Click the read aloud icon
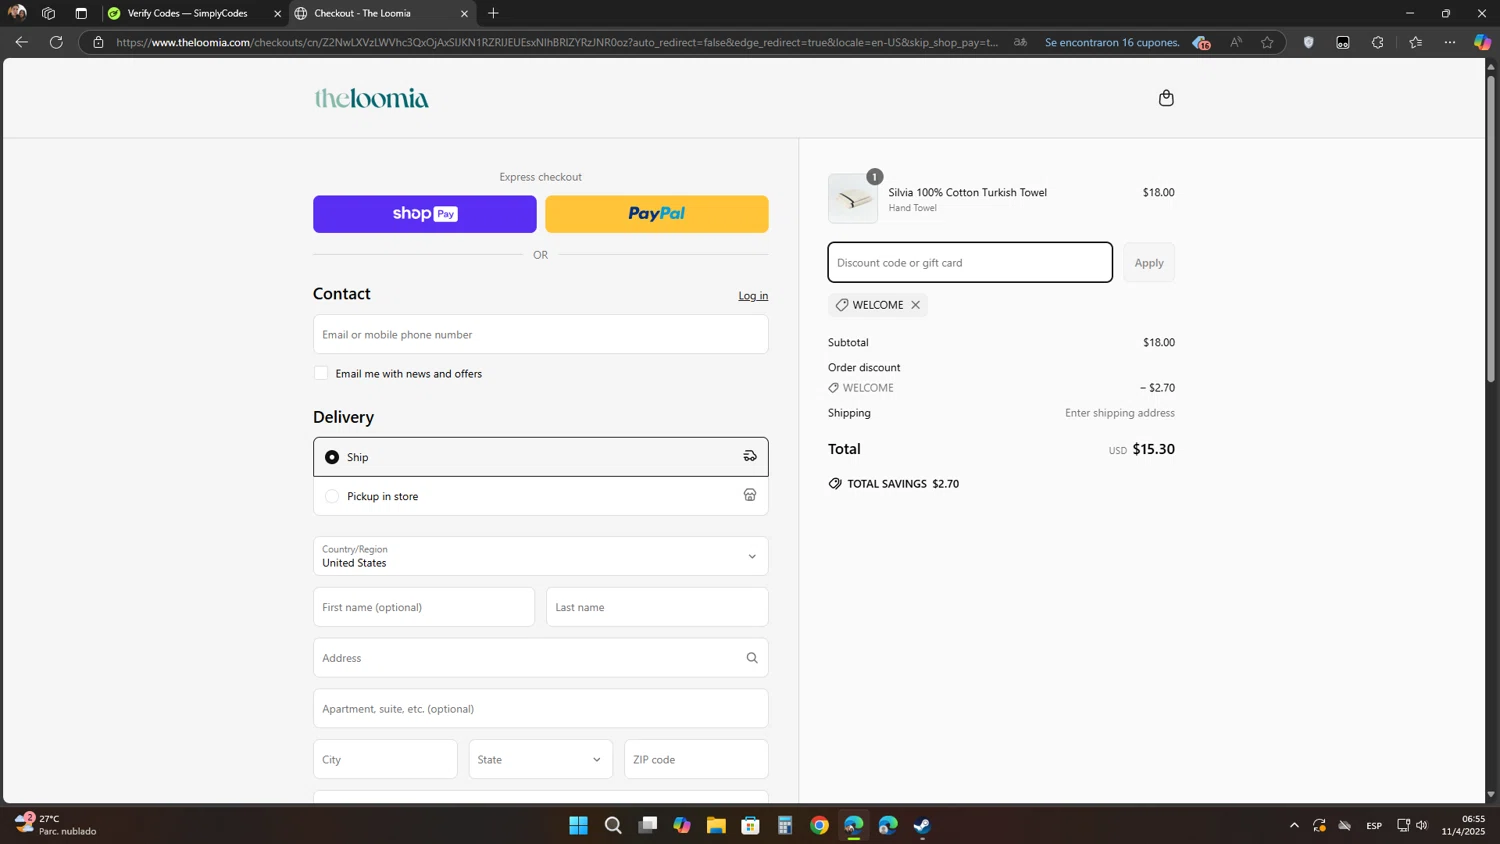Image resolution: width=1500 pixels, height=844 pixels. point(1236,42)
